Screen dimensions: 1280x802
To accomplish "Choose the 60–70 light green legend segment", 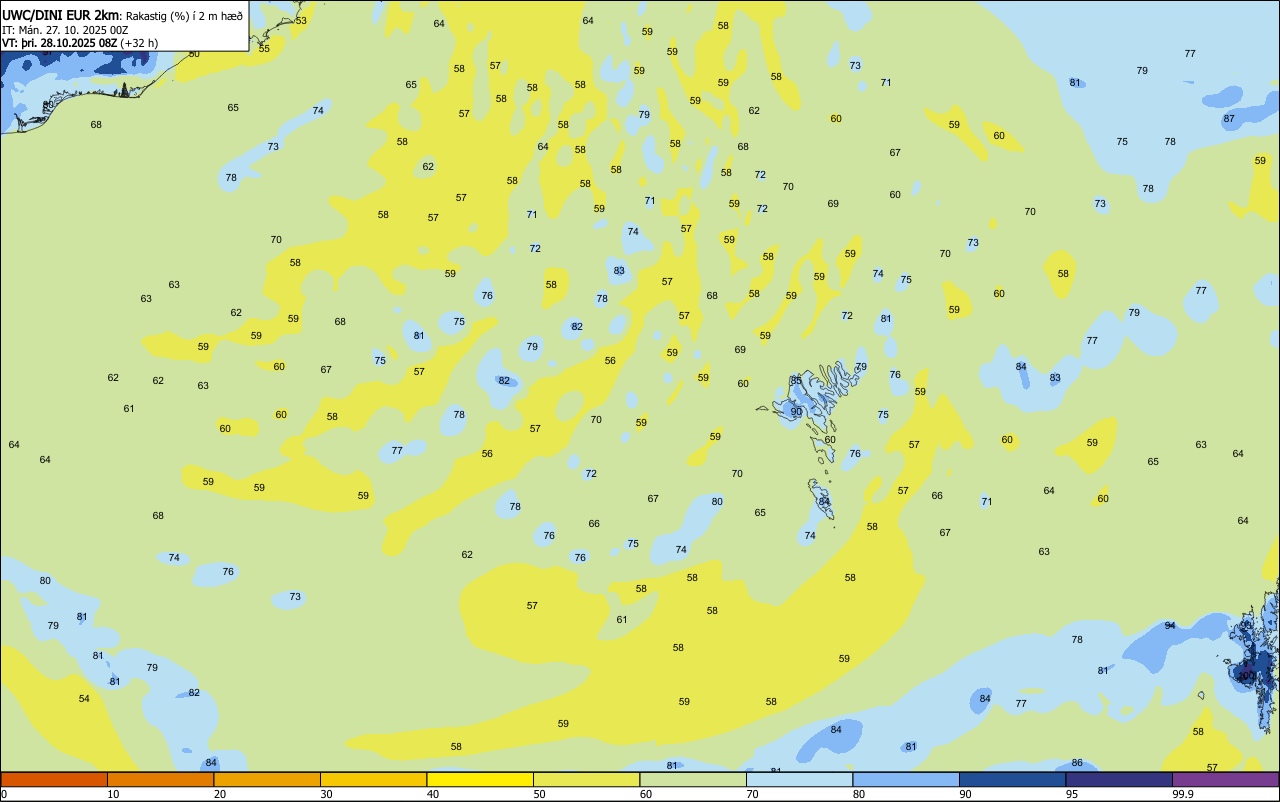I will (x=693, y=779).
